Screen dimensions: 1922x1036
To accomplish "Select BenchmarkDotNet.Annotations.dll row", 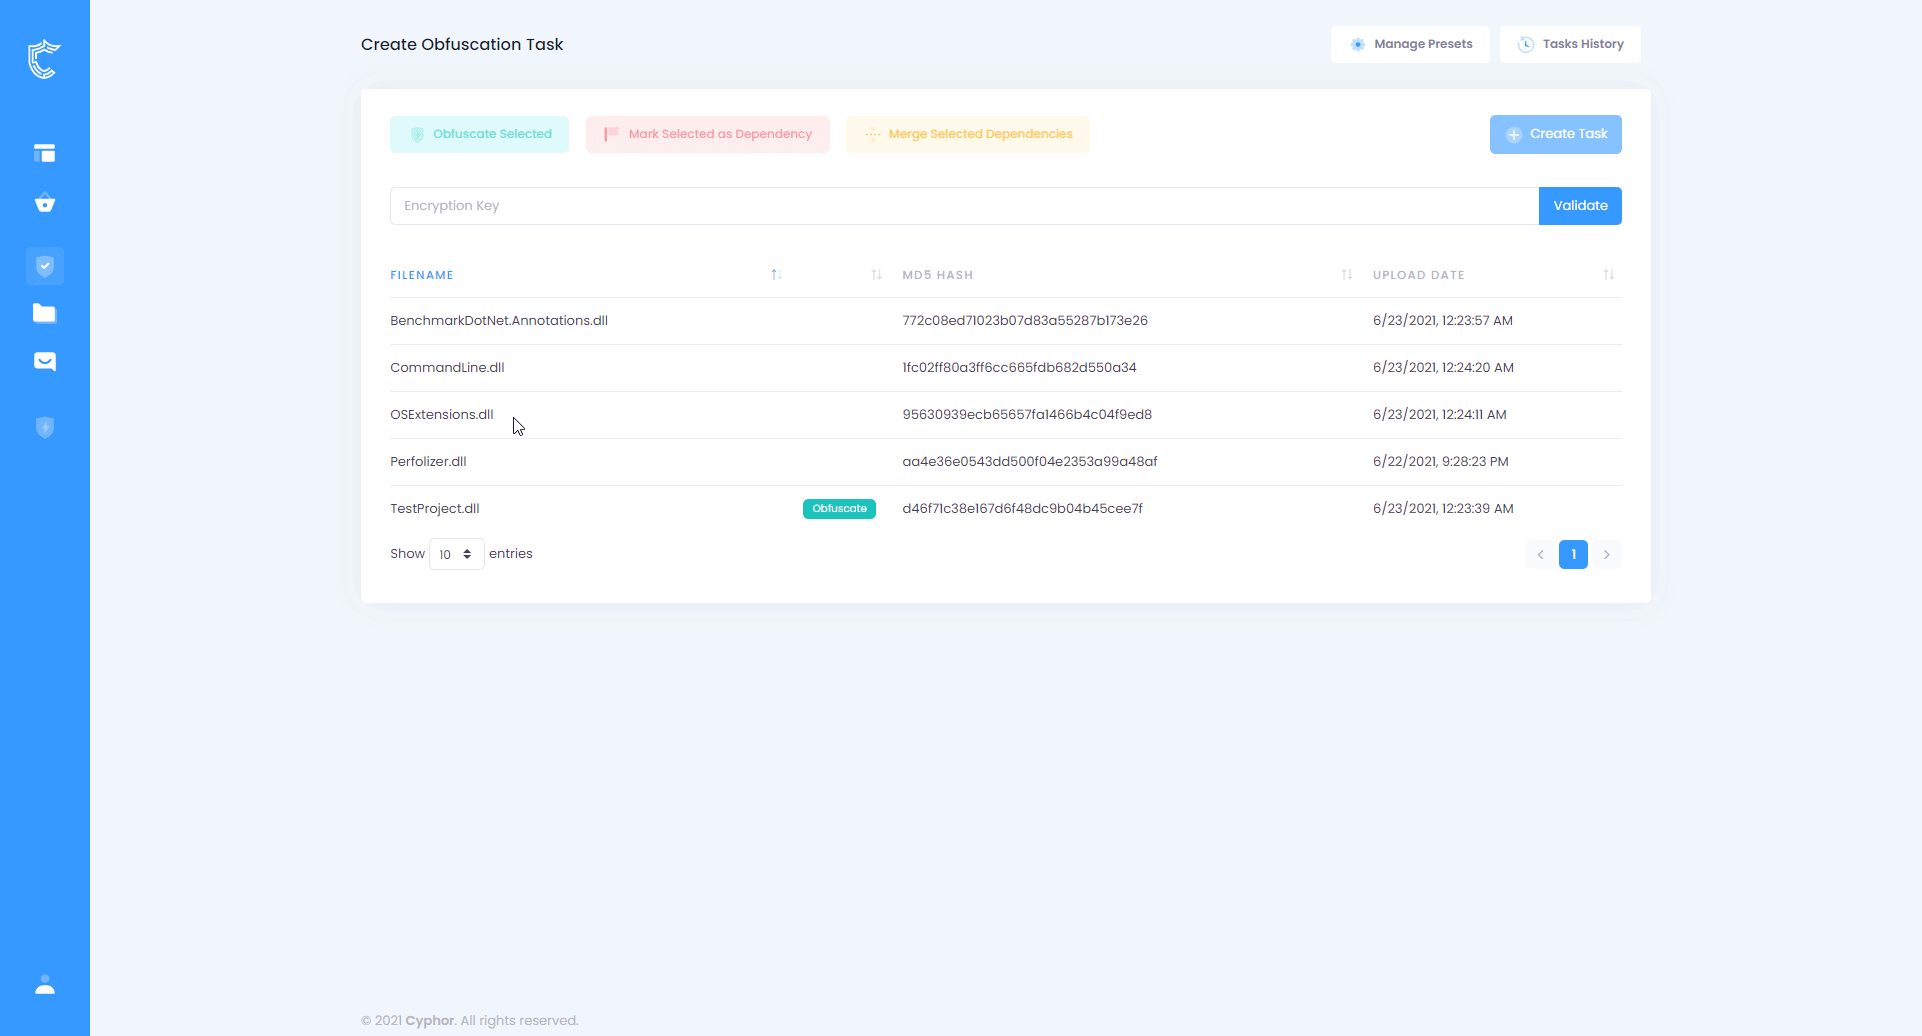I will 1006,321.
